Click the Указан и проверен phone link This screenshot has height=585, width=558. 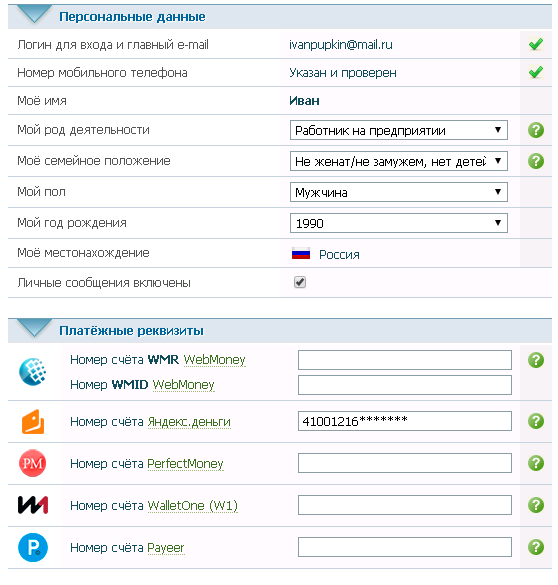coord(343,73)
